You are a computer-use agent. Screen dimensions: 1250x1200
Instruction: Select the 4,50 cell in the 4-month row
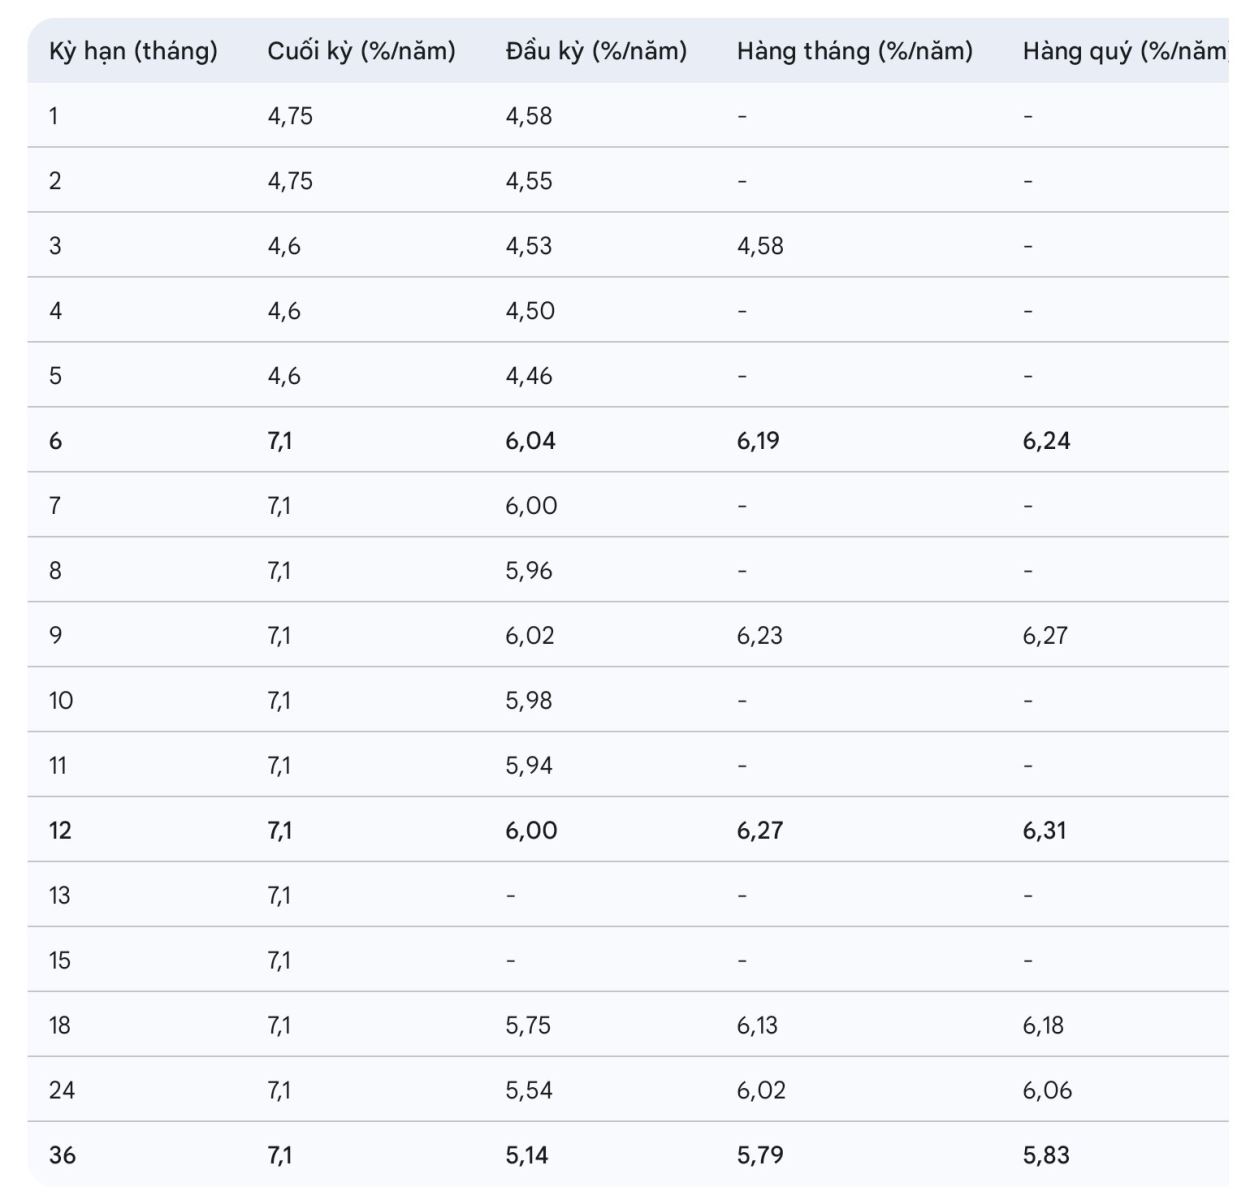pos(529,311)
